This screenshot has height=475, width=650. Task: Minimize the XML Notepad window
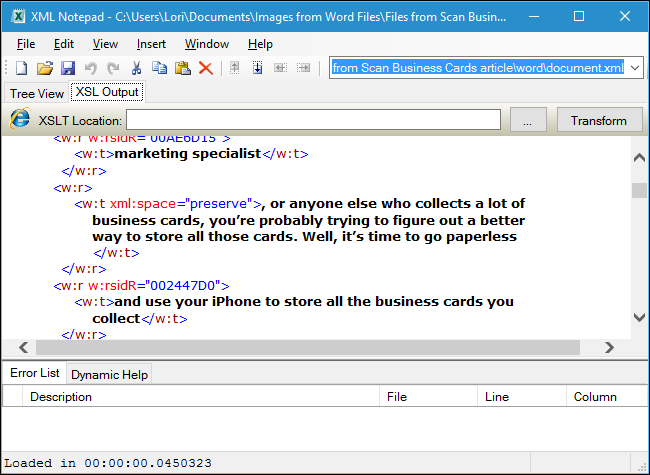534,17
